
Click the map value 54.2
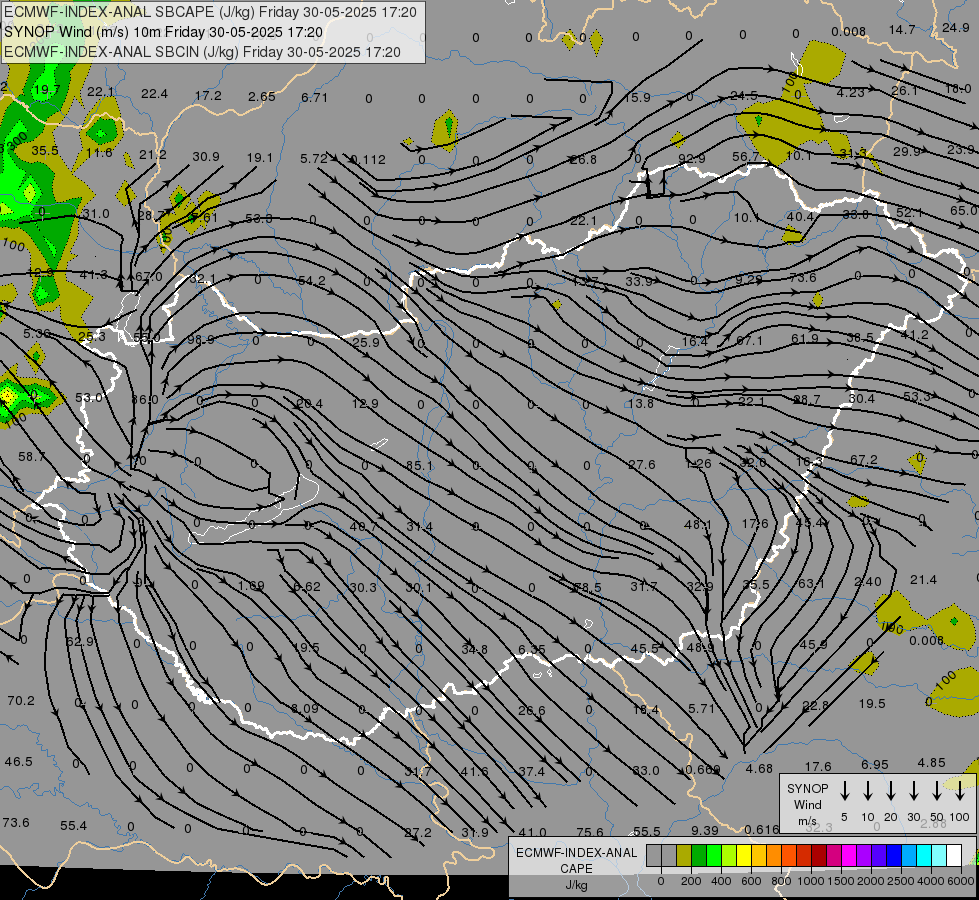(x=312, y=280)
